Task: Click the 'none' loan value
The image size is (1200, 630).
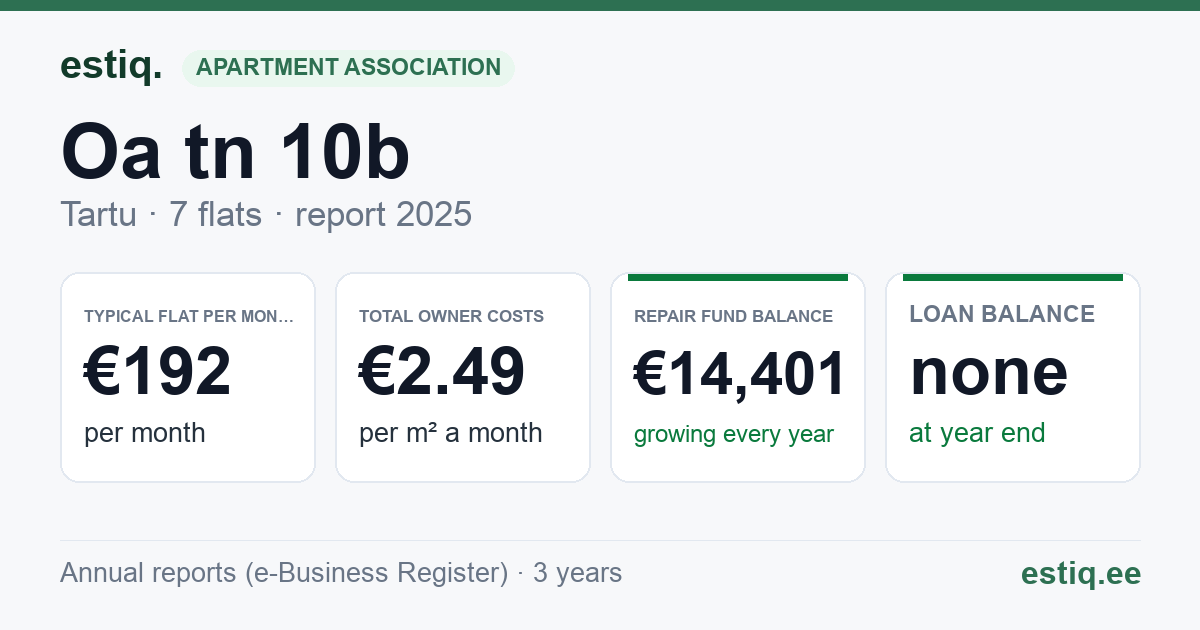Action: click(988, 371)
